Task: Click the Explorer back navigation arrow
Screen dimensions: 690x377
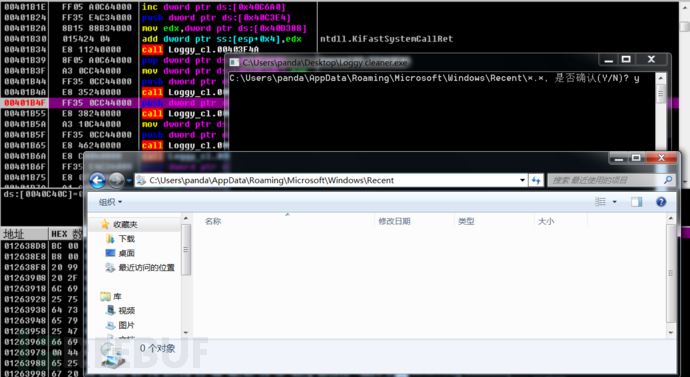Action: click(97, 180)
